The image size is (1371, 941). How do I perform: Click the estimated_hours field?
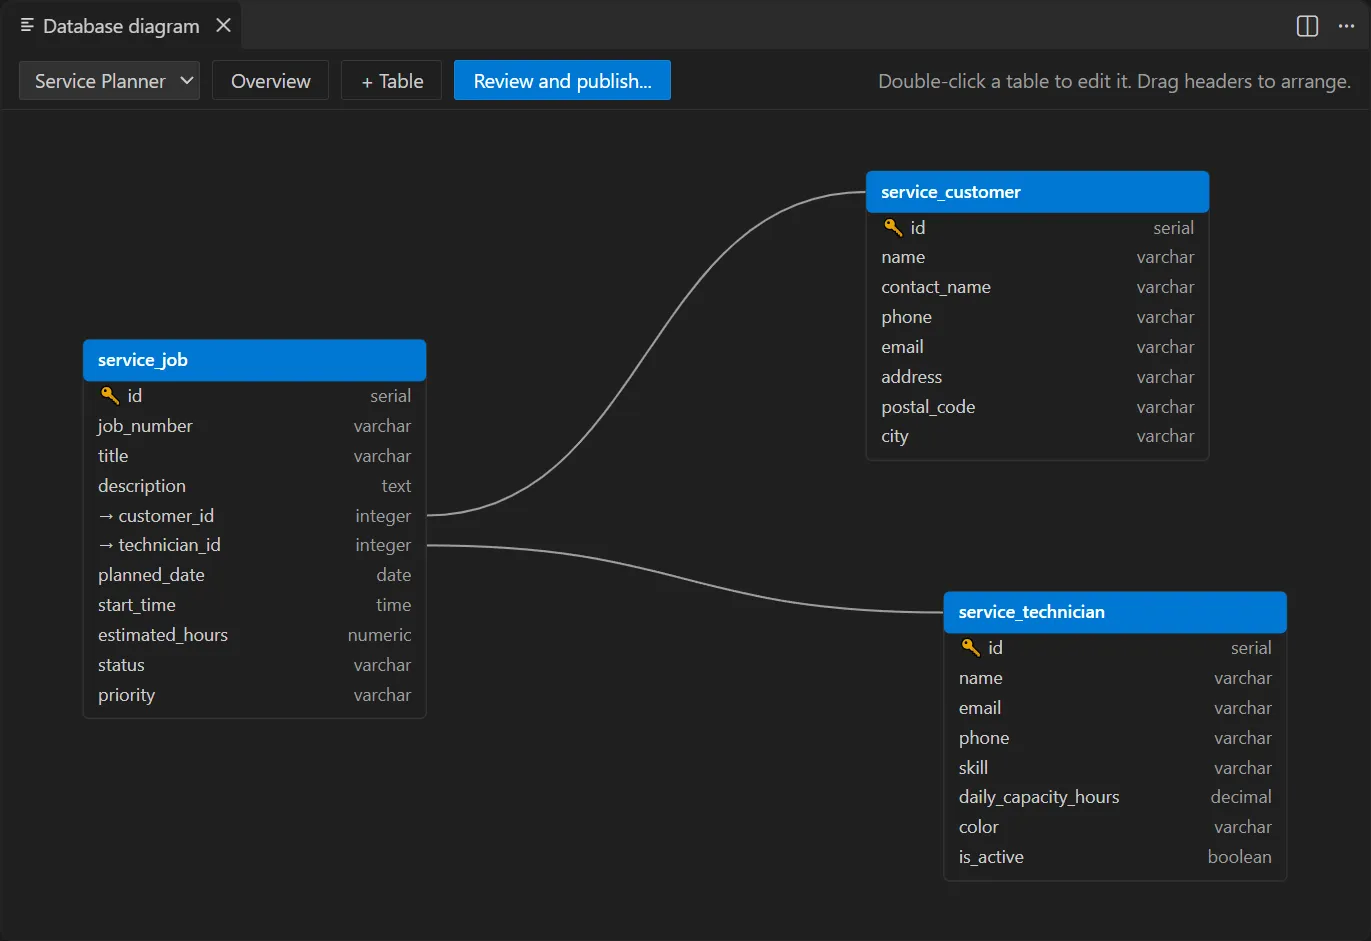pos(255,635)
